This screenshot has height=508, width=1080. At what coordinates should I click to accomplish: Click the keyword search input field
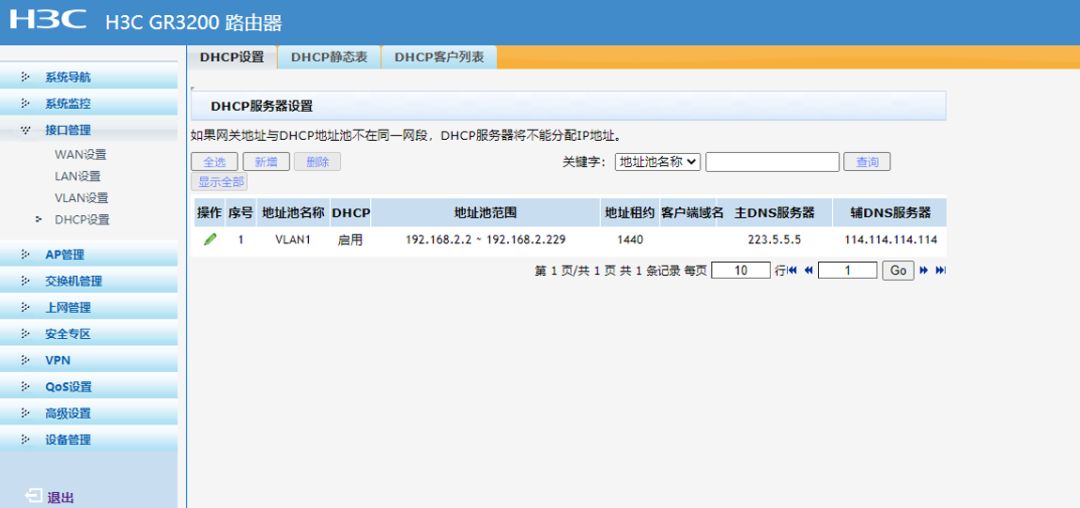[772, 162]
